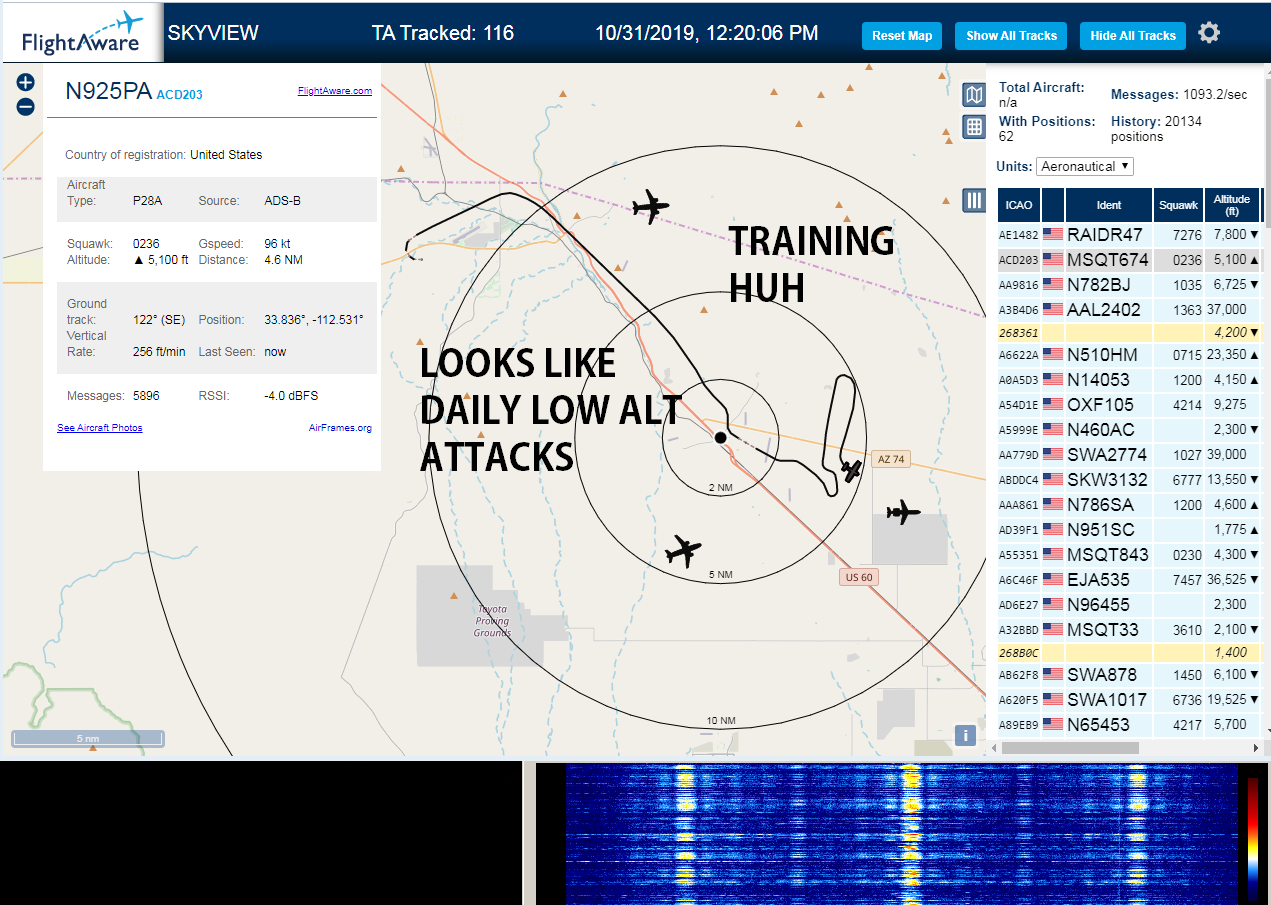Sort table by ICAO column header
Screen dimensions: 1271x905
[1019, 205]
